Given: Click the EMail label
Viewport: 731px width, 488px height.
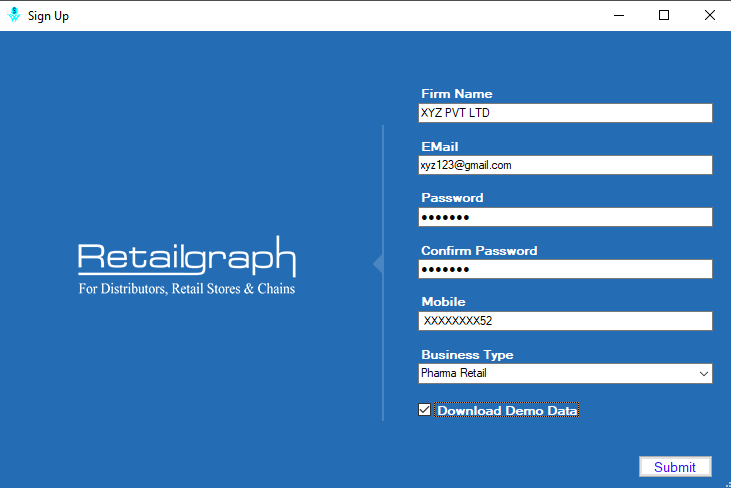Looking at the screenshot, I should coord(440,147).
